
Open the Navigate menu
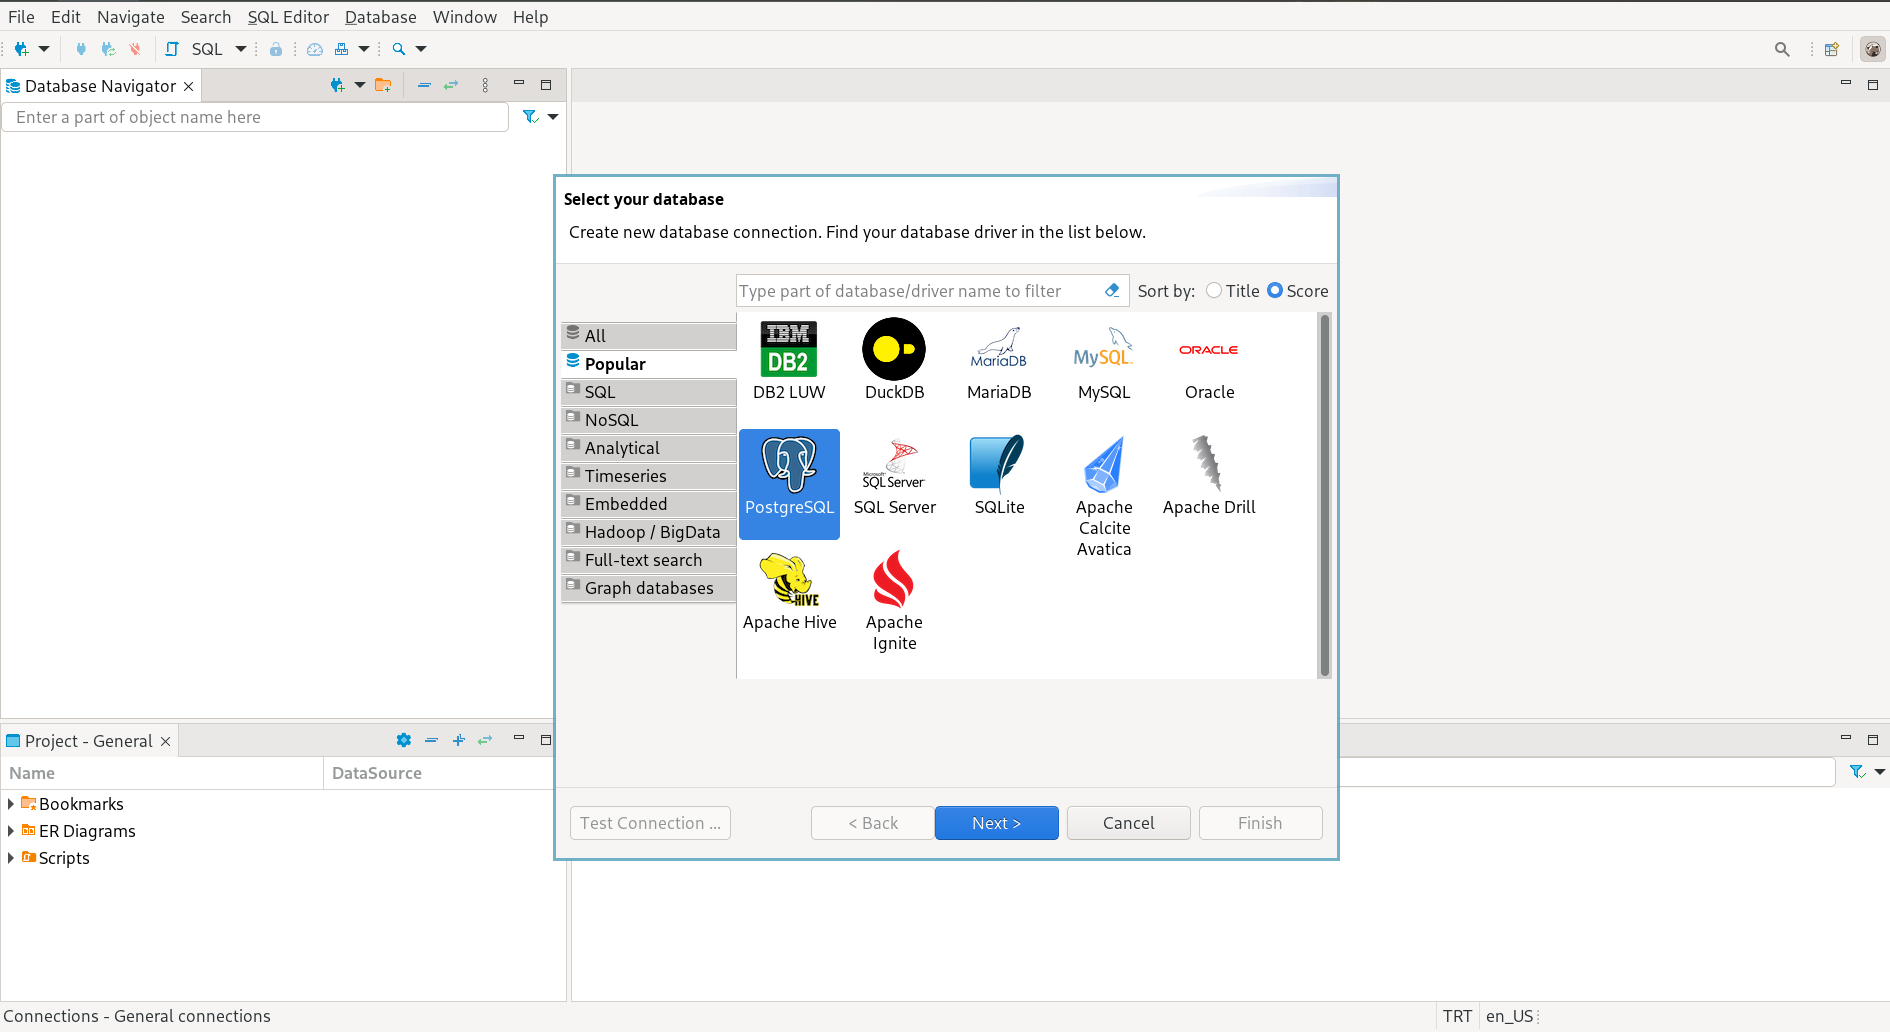pos(131,17)
